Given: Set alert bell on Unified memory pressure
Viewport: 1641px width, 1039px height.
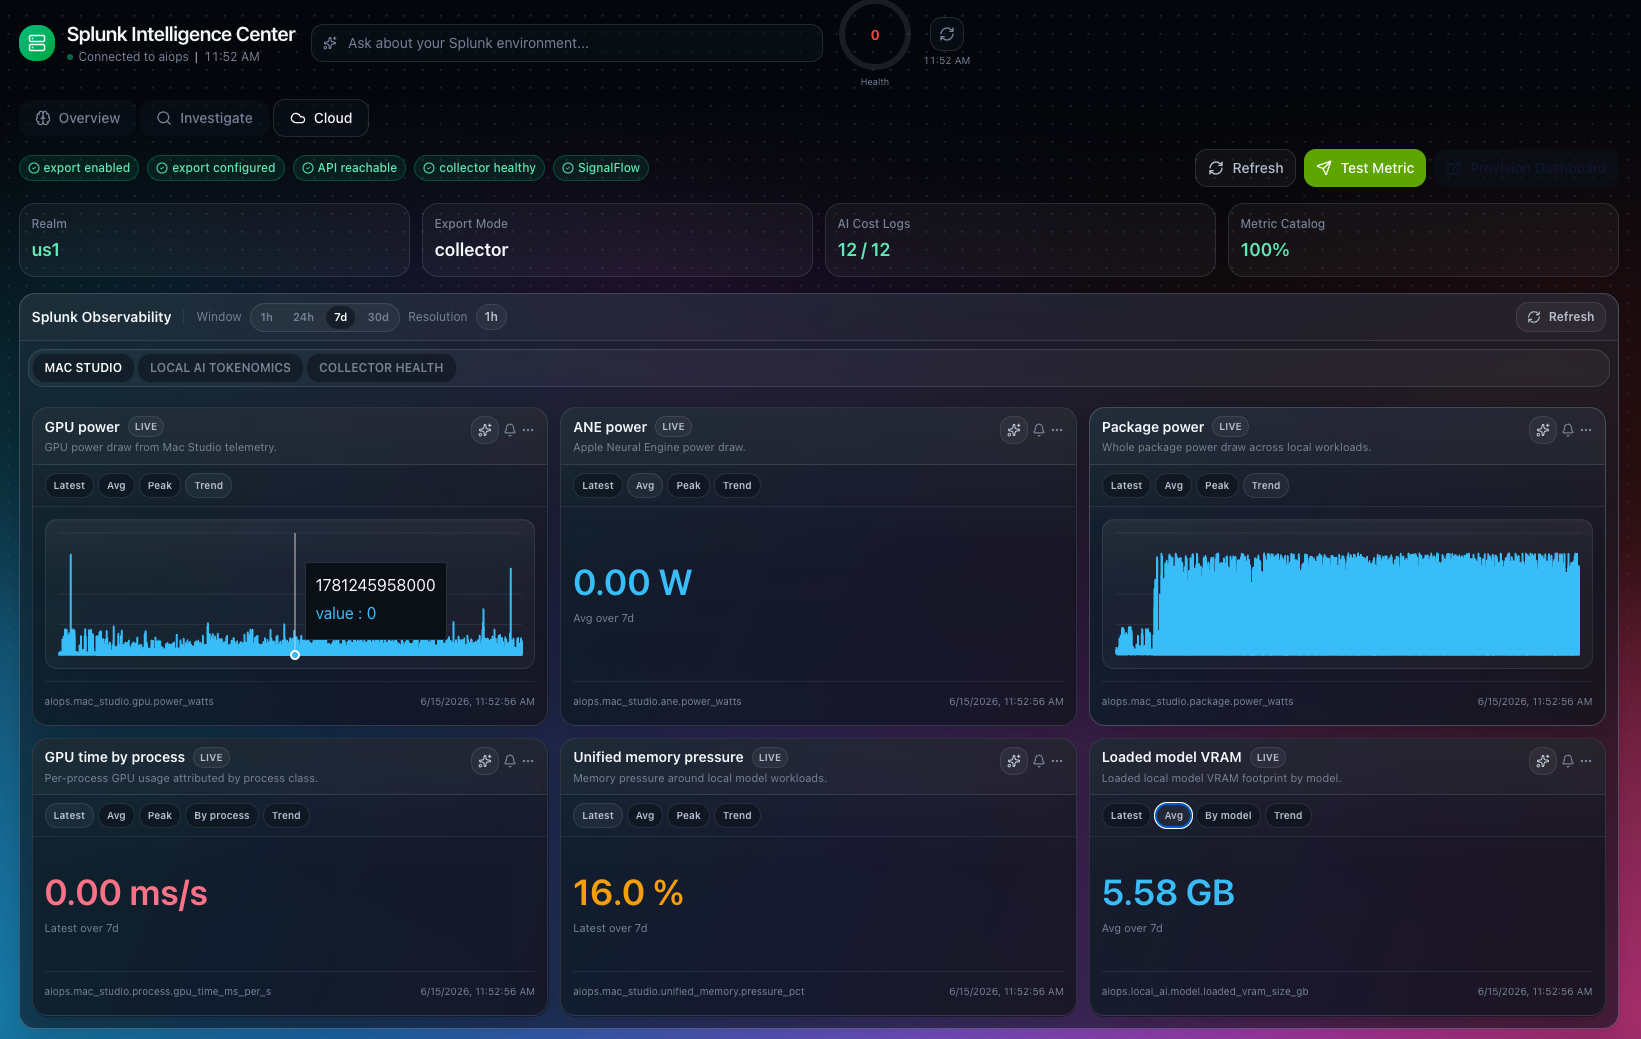Looking at the screenshot, I should [1039, 761].
